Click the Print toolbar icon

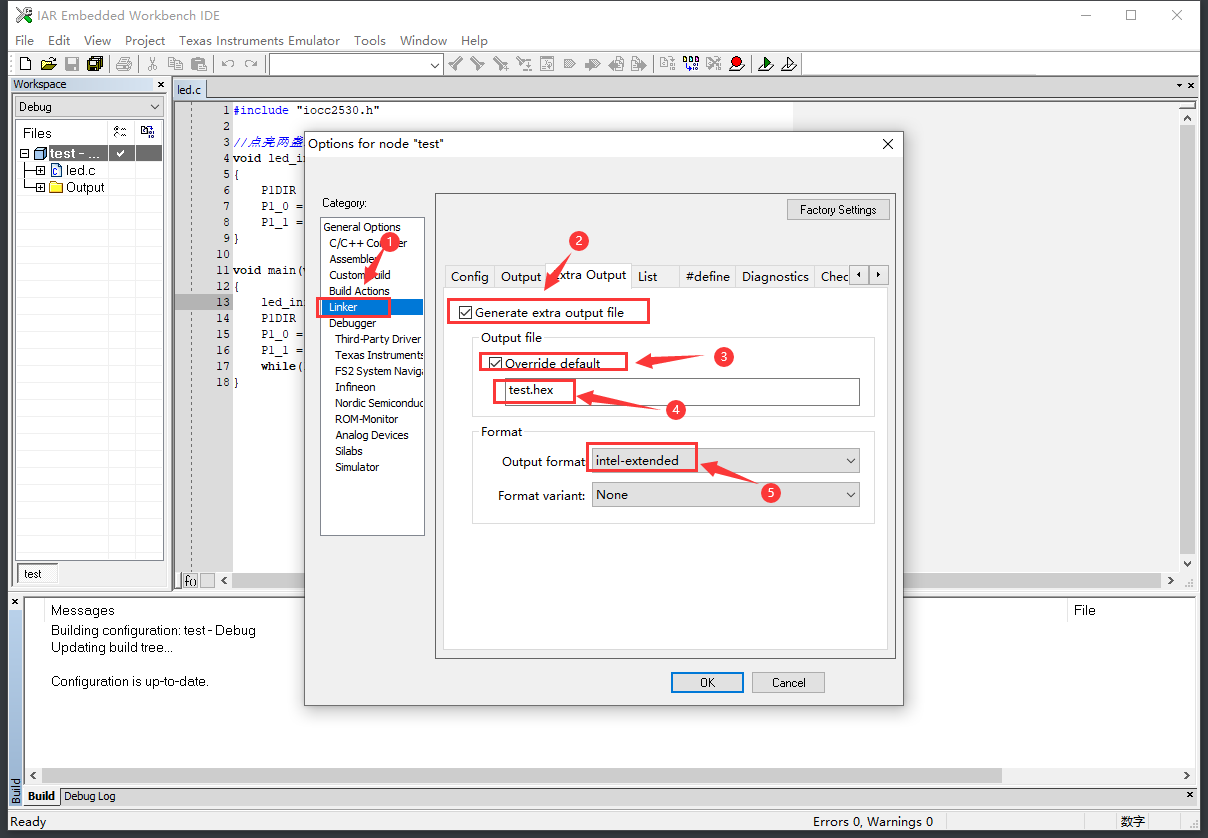(x=124, y=64)
